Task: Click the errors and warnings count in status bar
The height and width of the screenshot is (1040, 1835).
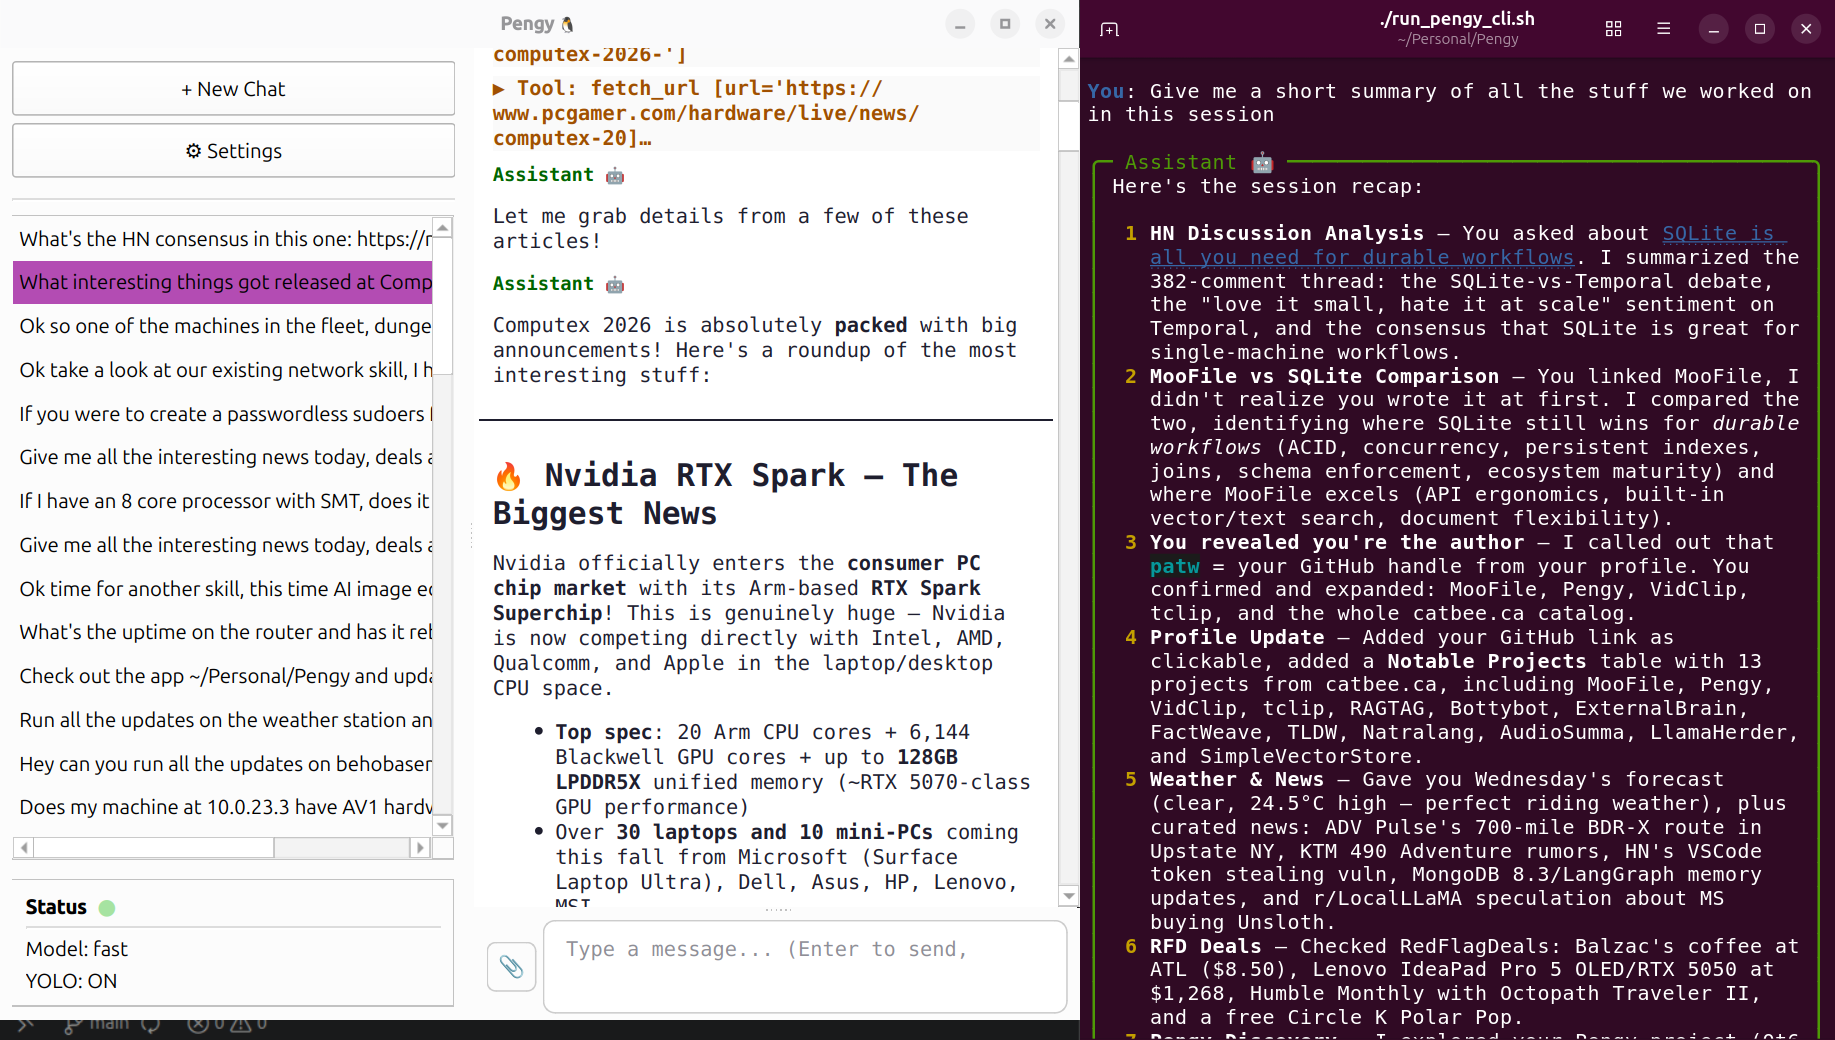Action: click(228, 1024)
